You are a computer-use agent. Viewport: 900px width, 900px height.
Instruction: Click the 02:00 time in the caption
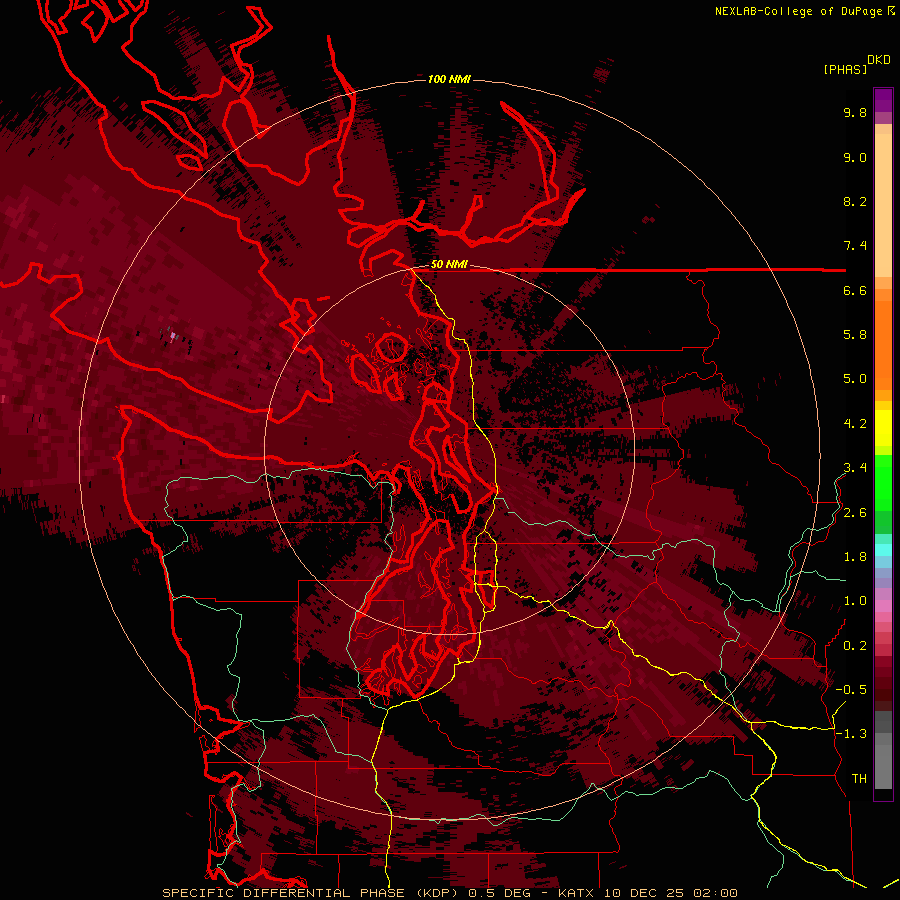tap(715, 893)
